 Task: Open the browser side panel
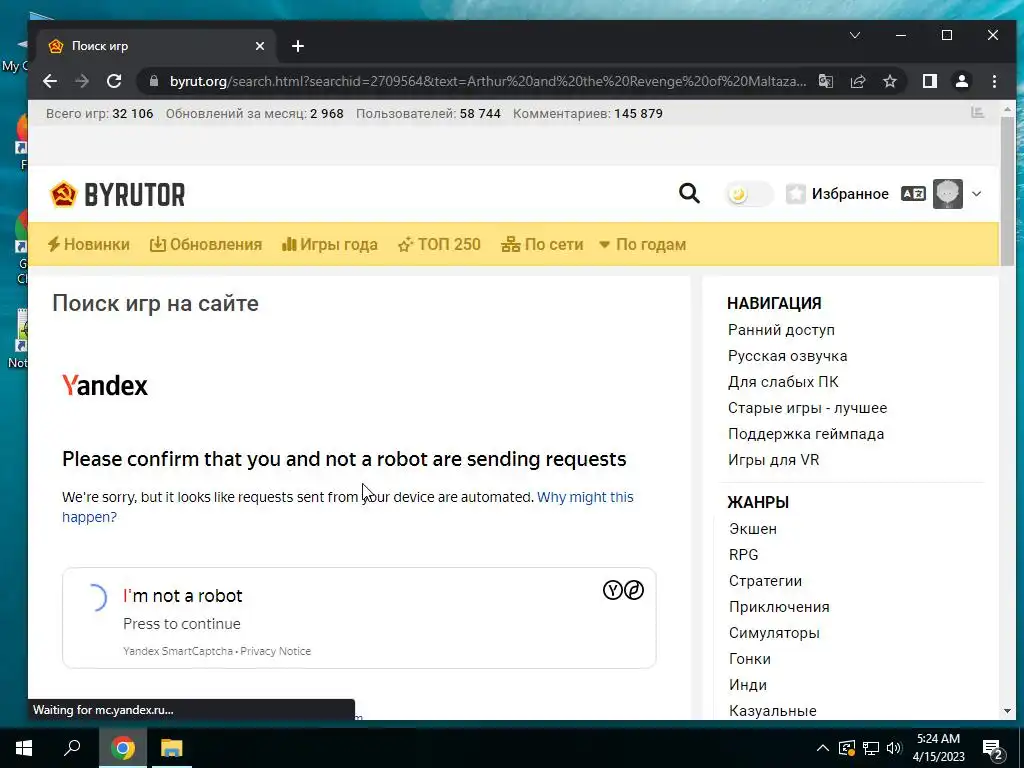pos(930,81)
